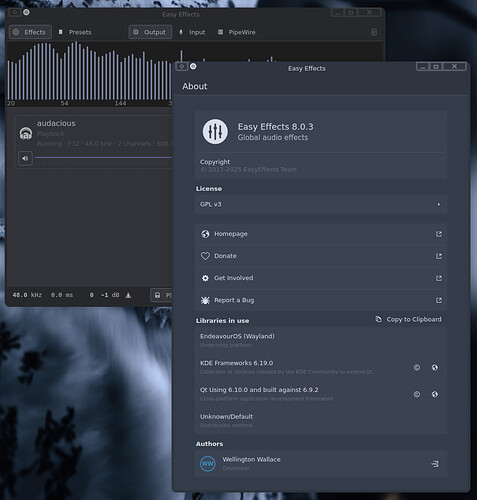Click Copy to Clipboard button

pyautogui.click(x=408, y=319)
